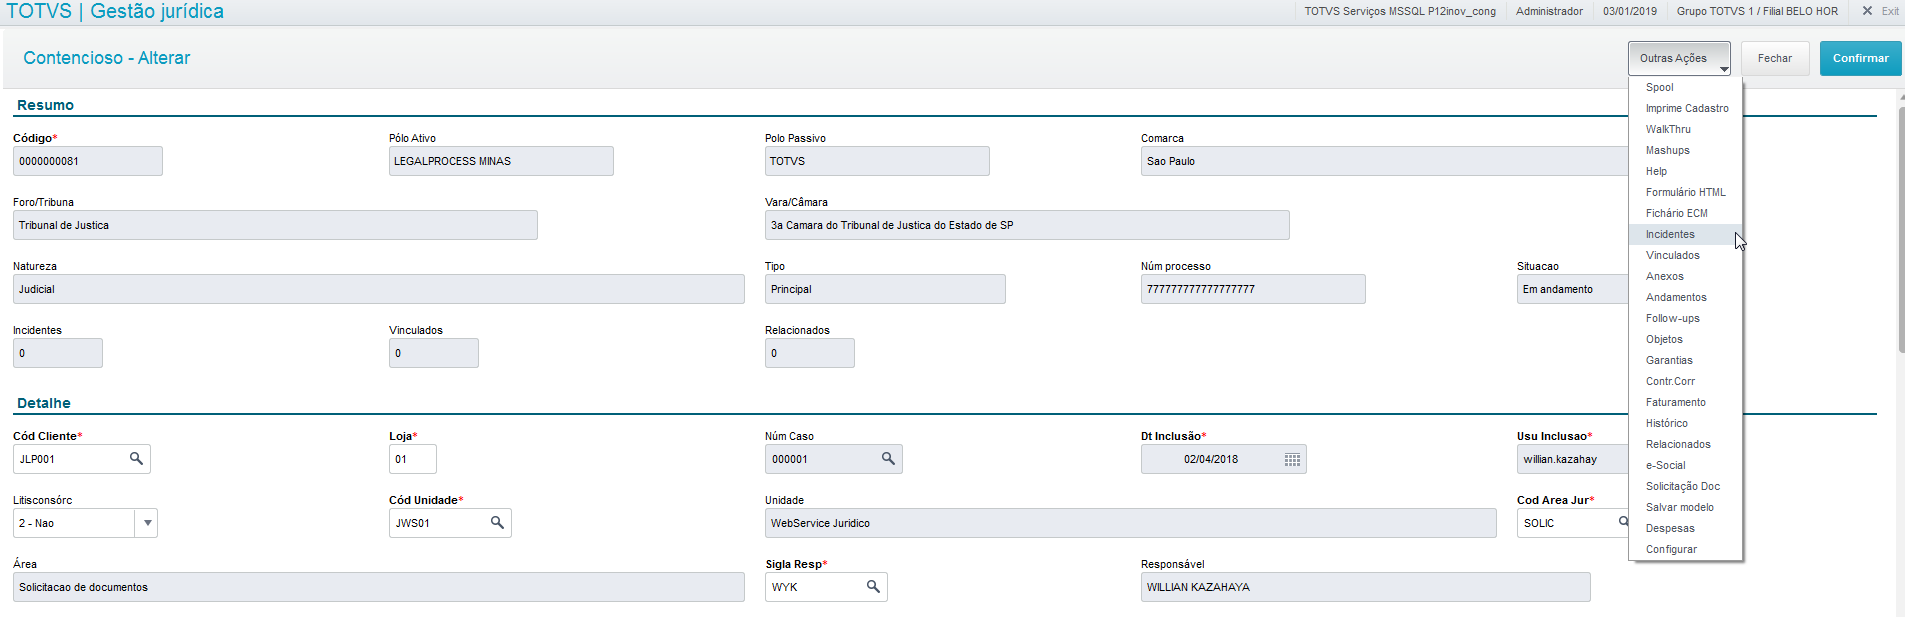This screenshot has height=617, width=1905.
Task: Open the Sigla Resp lookup magnifier
Action: tap(873, 587)
